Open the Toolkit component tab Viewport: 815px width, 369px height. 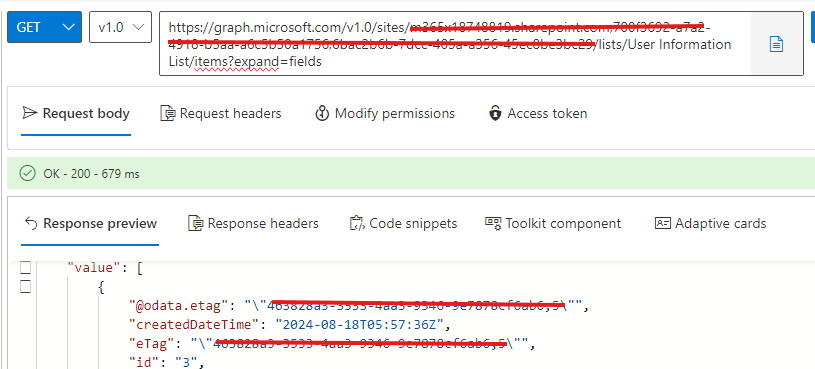(x=553, y=223)
